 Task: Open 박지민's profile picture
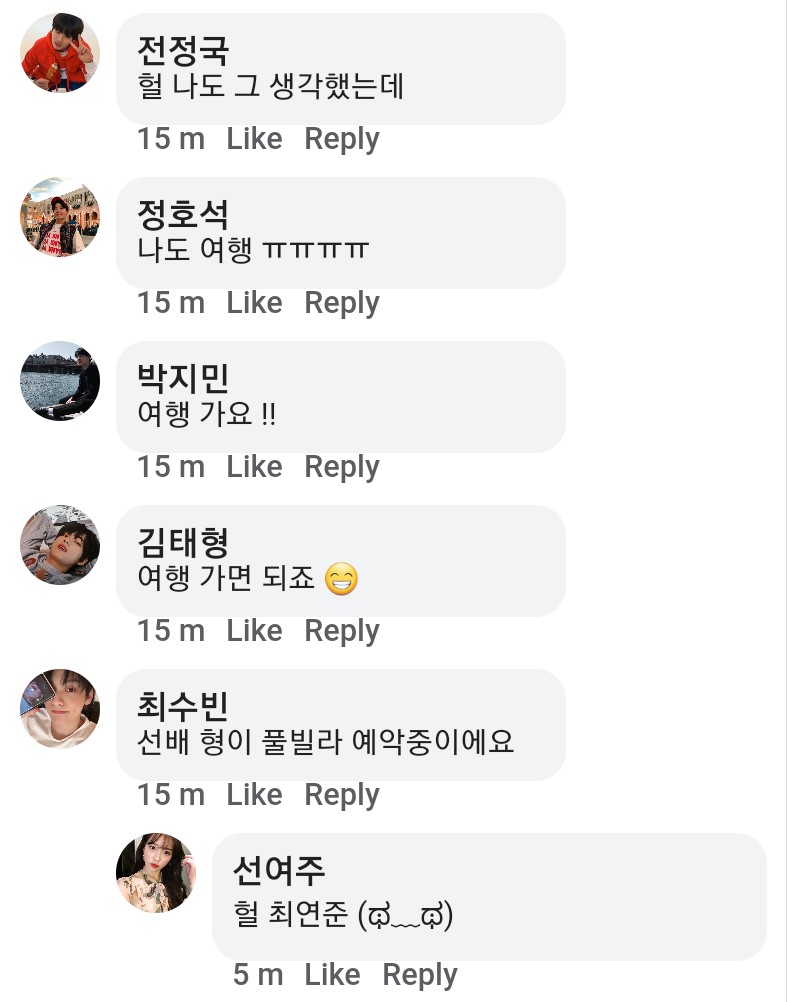60,381
